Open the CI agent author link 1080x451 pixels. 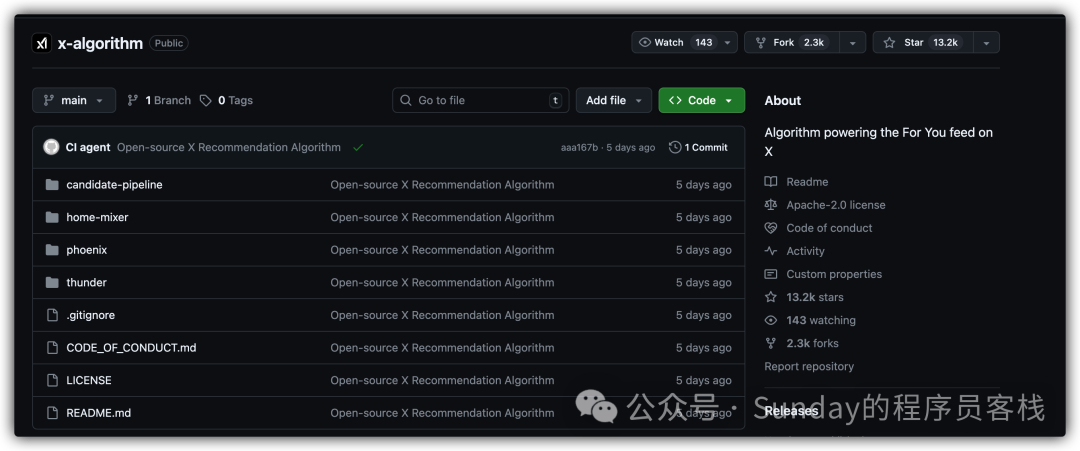87,147
